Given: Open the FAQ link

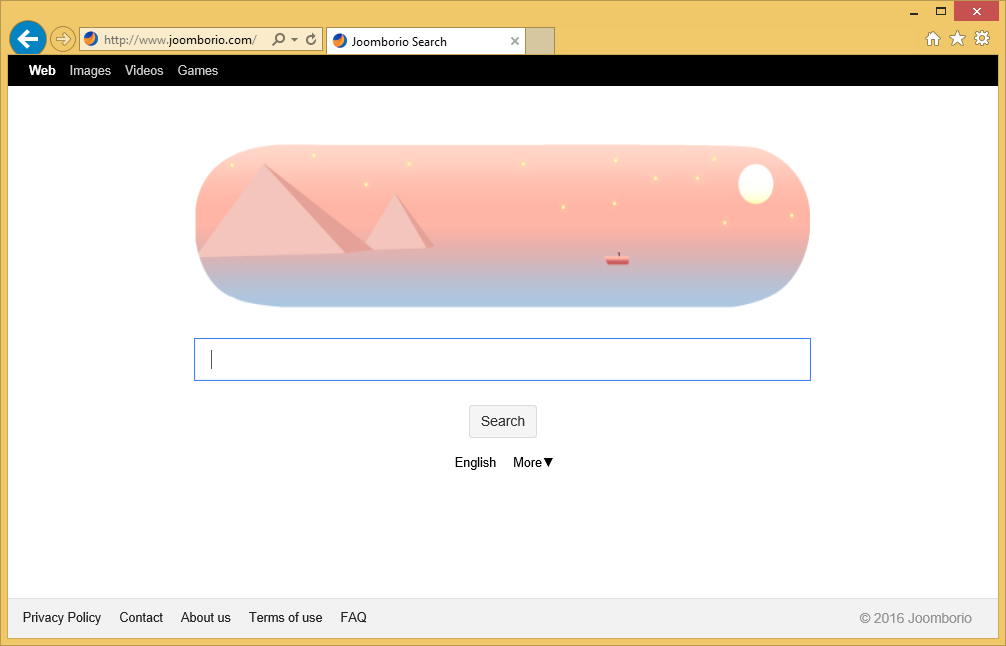Looking at the screenshot, I should [354, 617].
